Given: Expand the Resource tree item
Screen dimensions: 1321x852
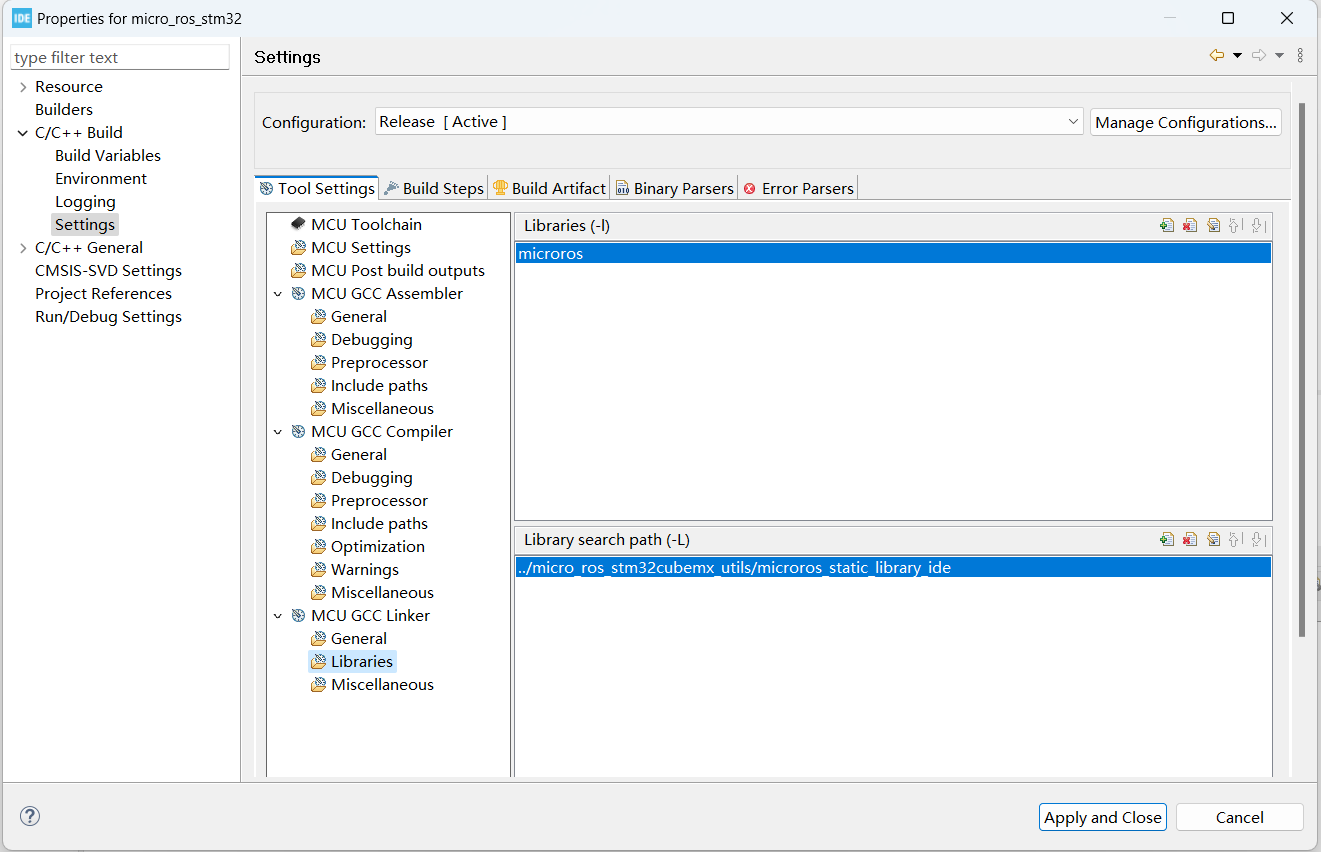Looking at the screenshot, I should (23, 87).
